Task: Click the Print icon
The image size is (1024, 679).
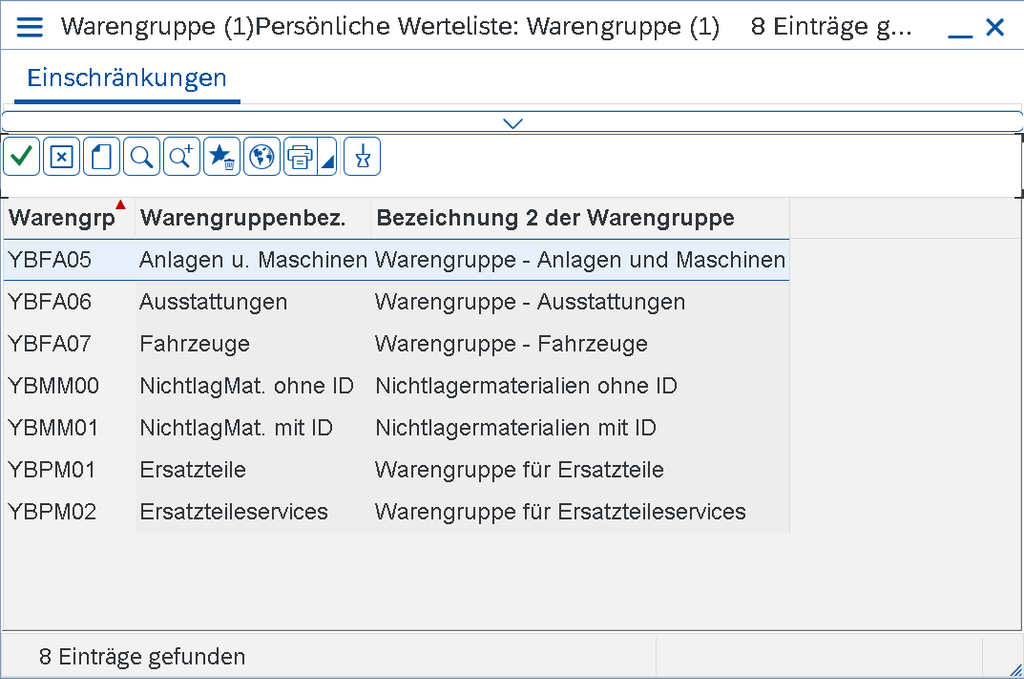Action: point(300,157)
